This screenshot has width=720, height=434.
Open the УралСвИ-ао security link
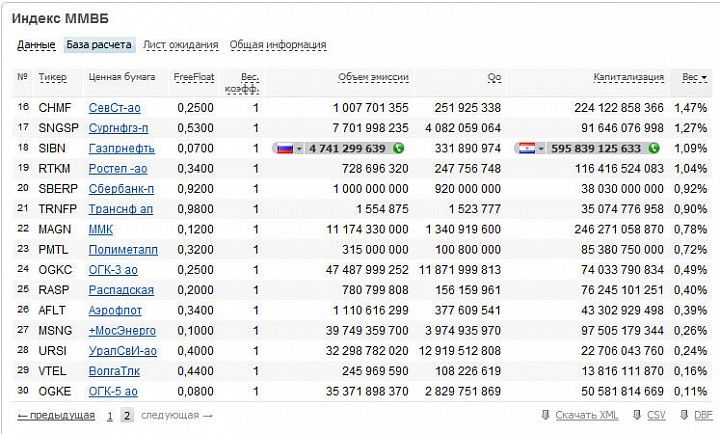123,351
